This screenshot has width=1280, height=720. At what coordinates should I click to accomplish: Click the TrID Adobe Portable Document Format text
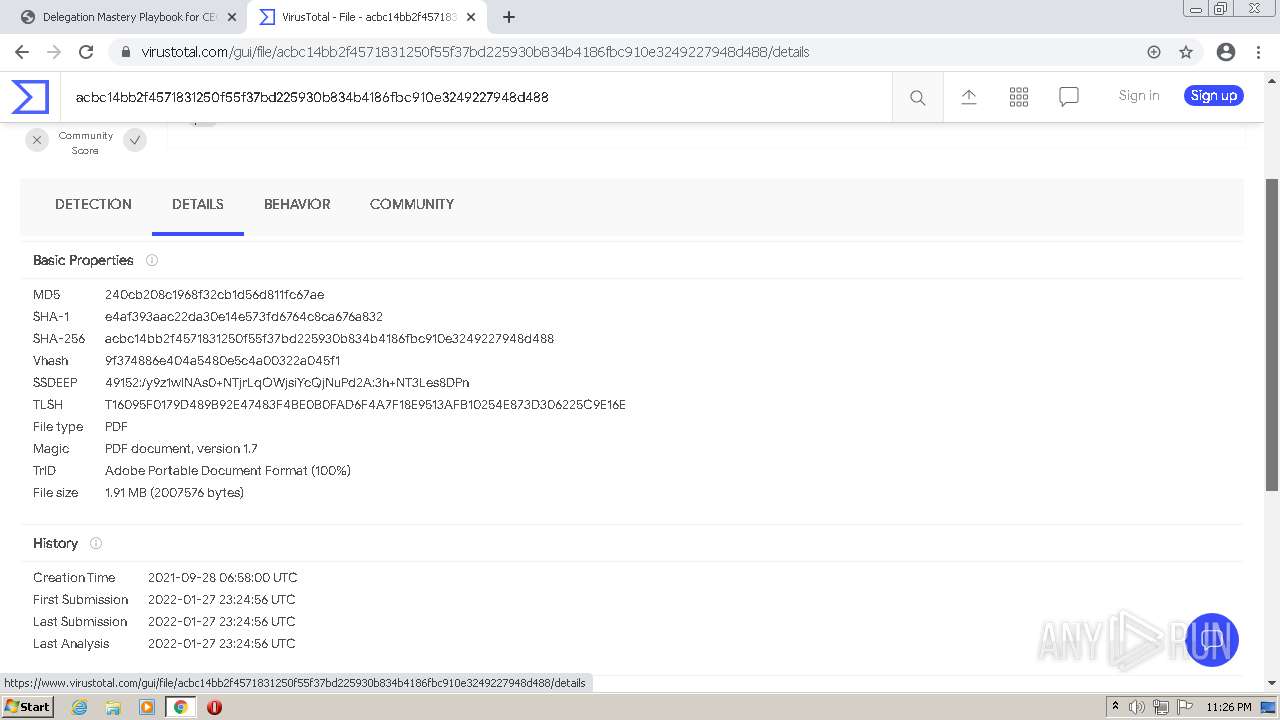point(228,471)
